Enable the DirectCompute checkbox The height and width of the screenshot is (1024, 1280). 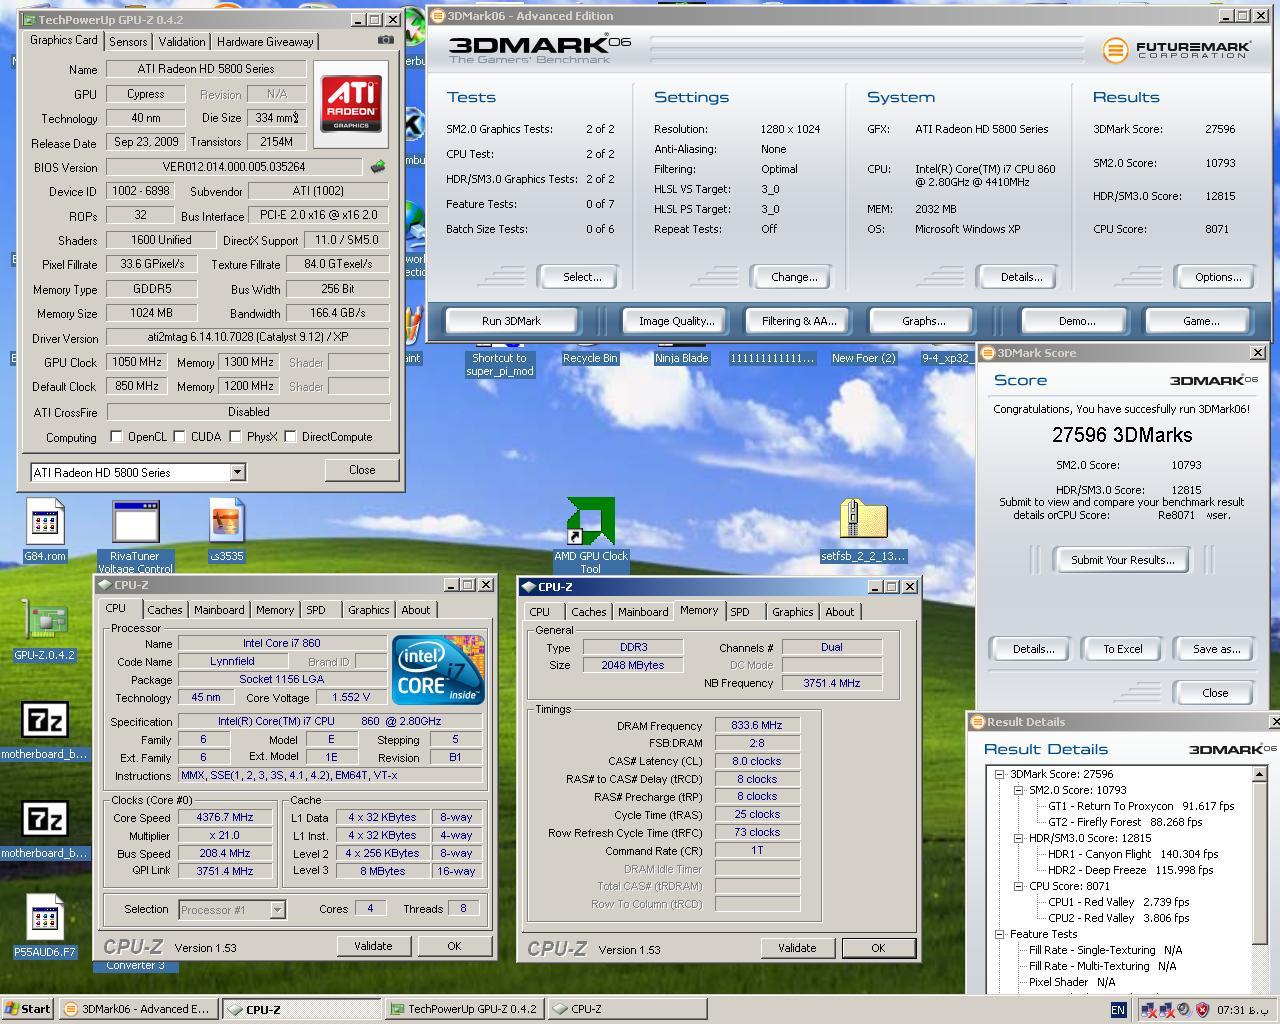[290, 437]
